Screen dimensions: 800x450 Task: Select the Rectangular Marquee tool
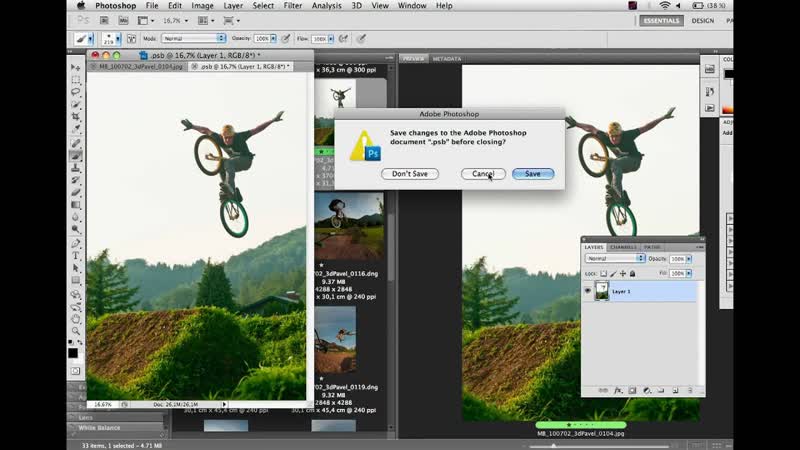point(76,80)
